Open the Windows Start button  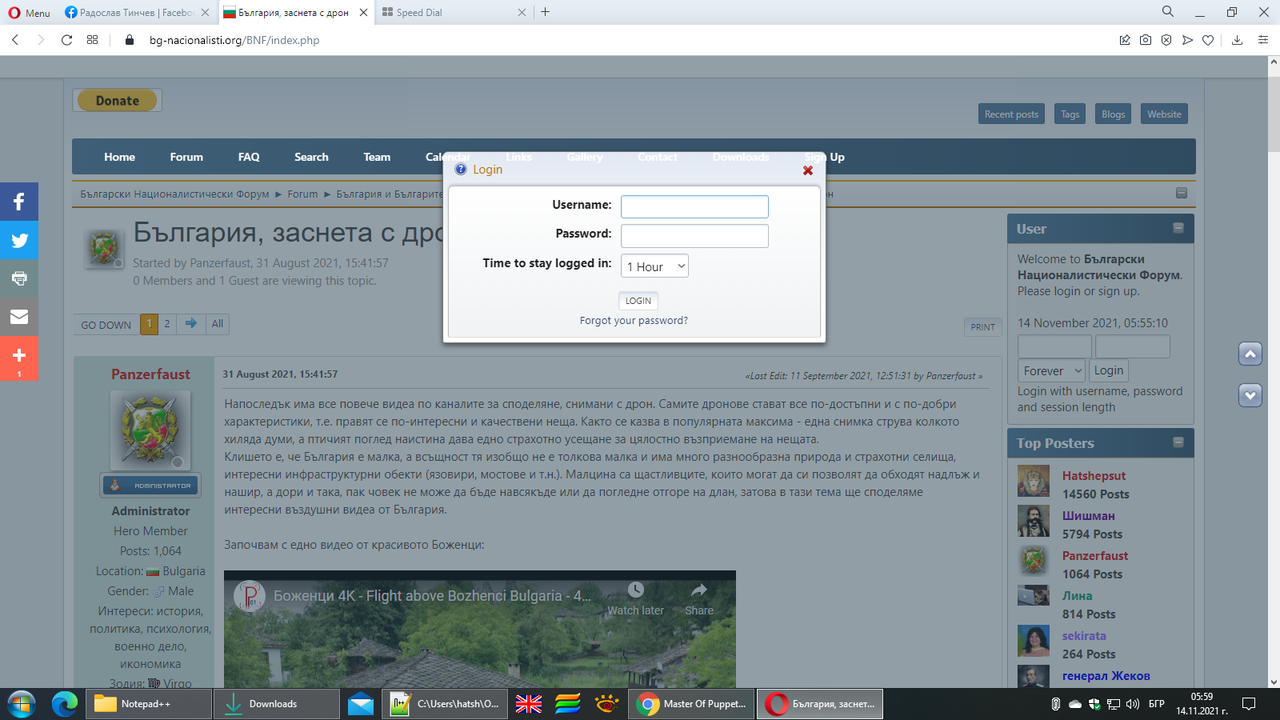[x=21, y=704]
